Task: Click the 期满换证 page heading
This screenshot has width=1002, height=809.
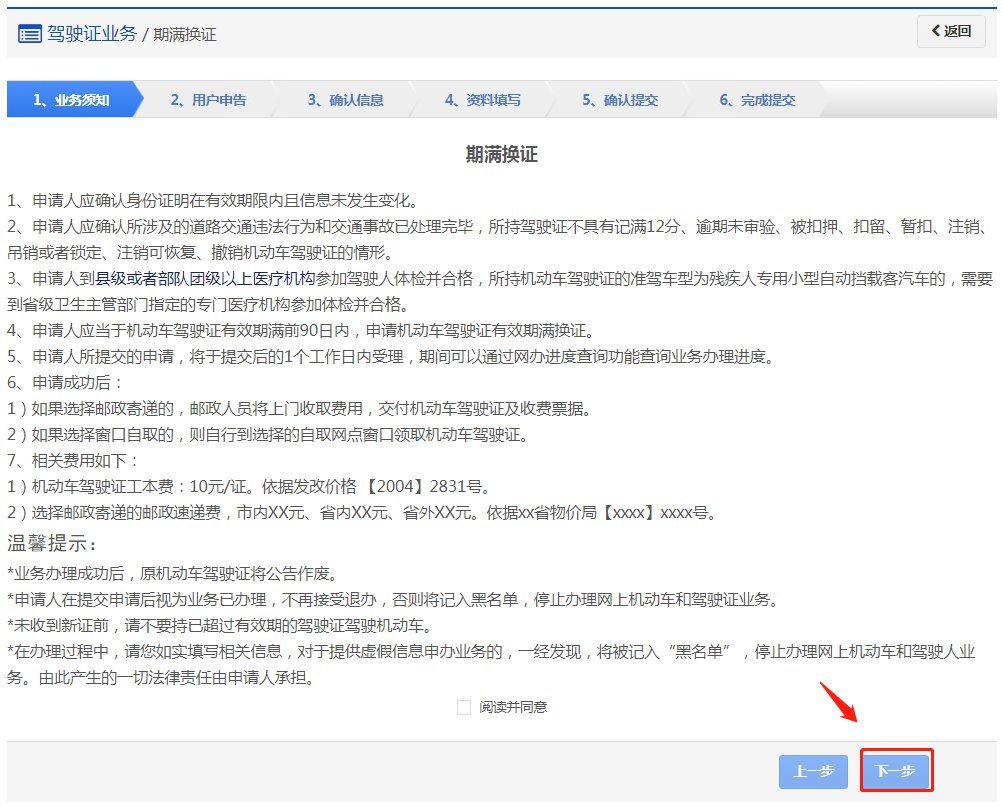Action: (x=501, y=155)
